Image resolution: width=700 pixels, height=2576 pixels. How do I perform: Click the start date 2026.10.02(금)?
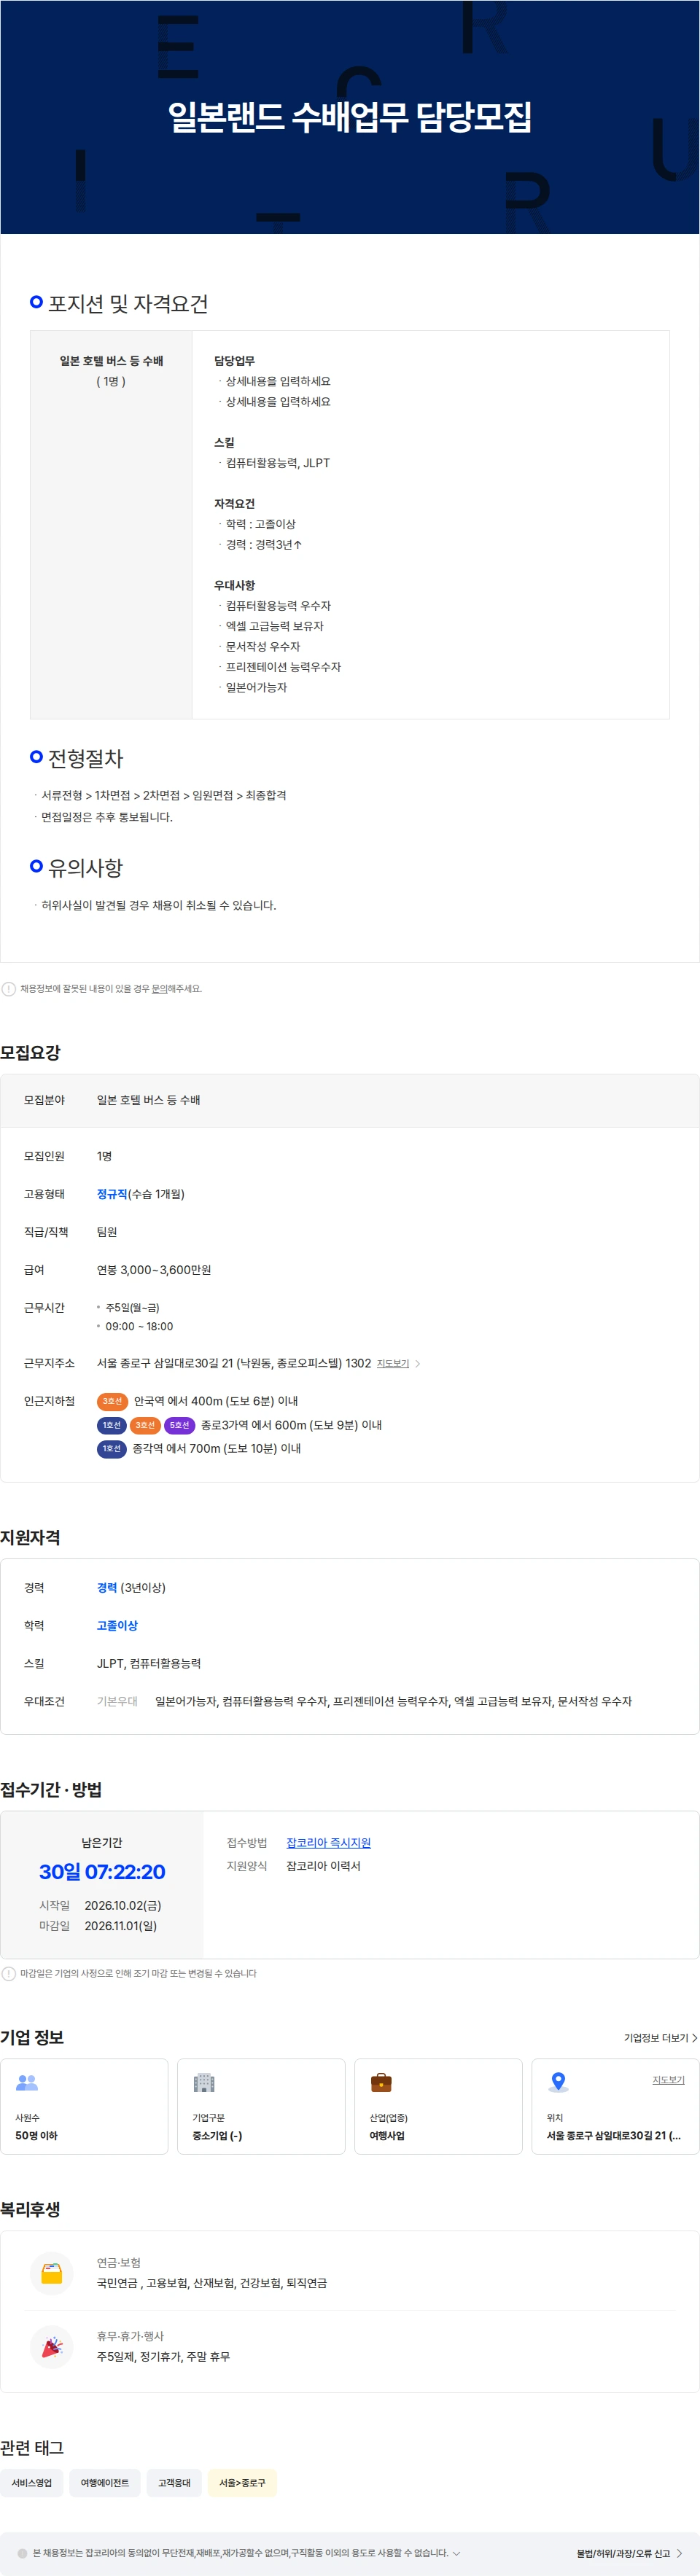[123, 1906]
